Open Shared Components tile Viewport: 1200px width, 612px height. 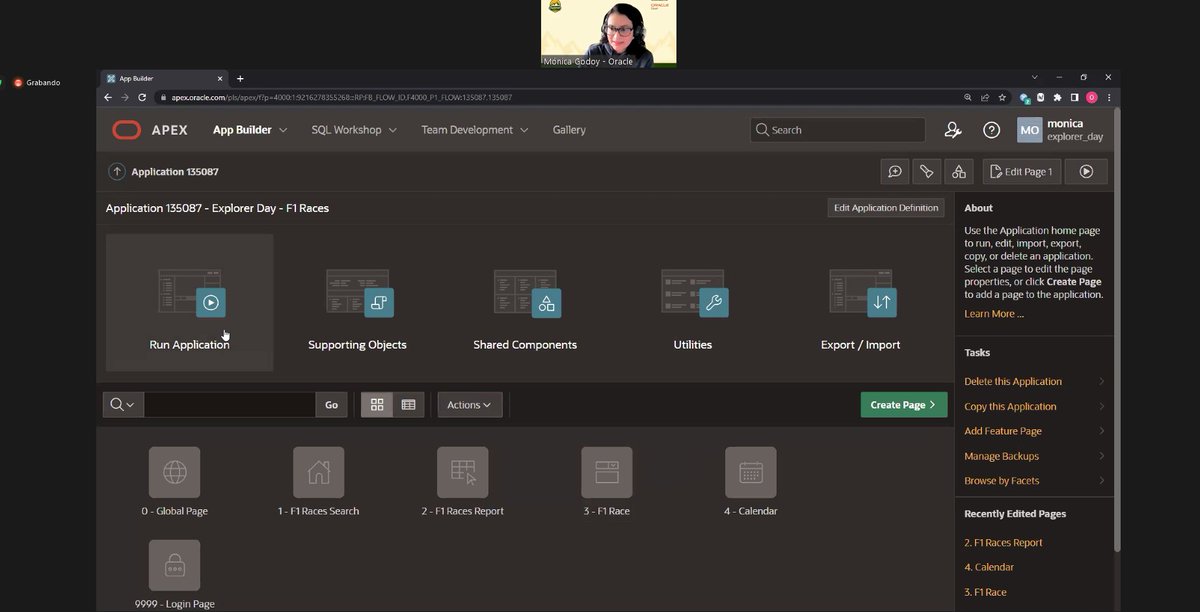525,303
